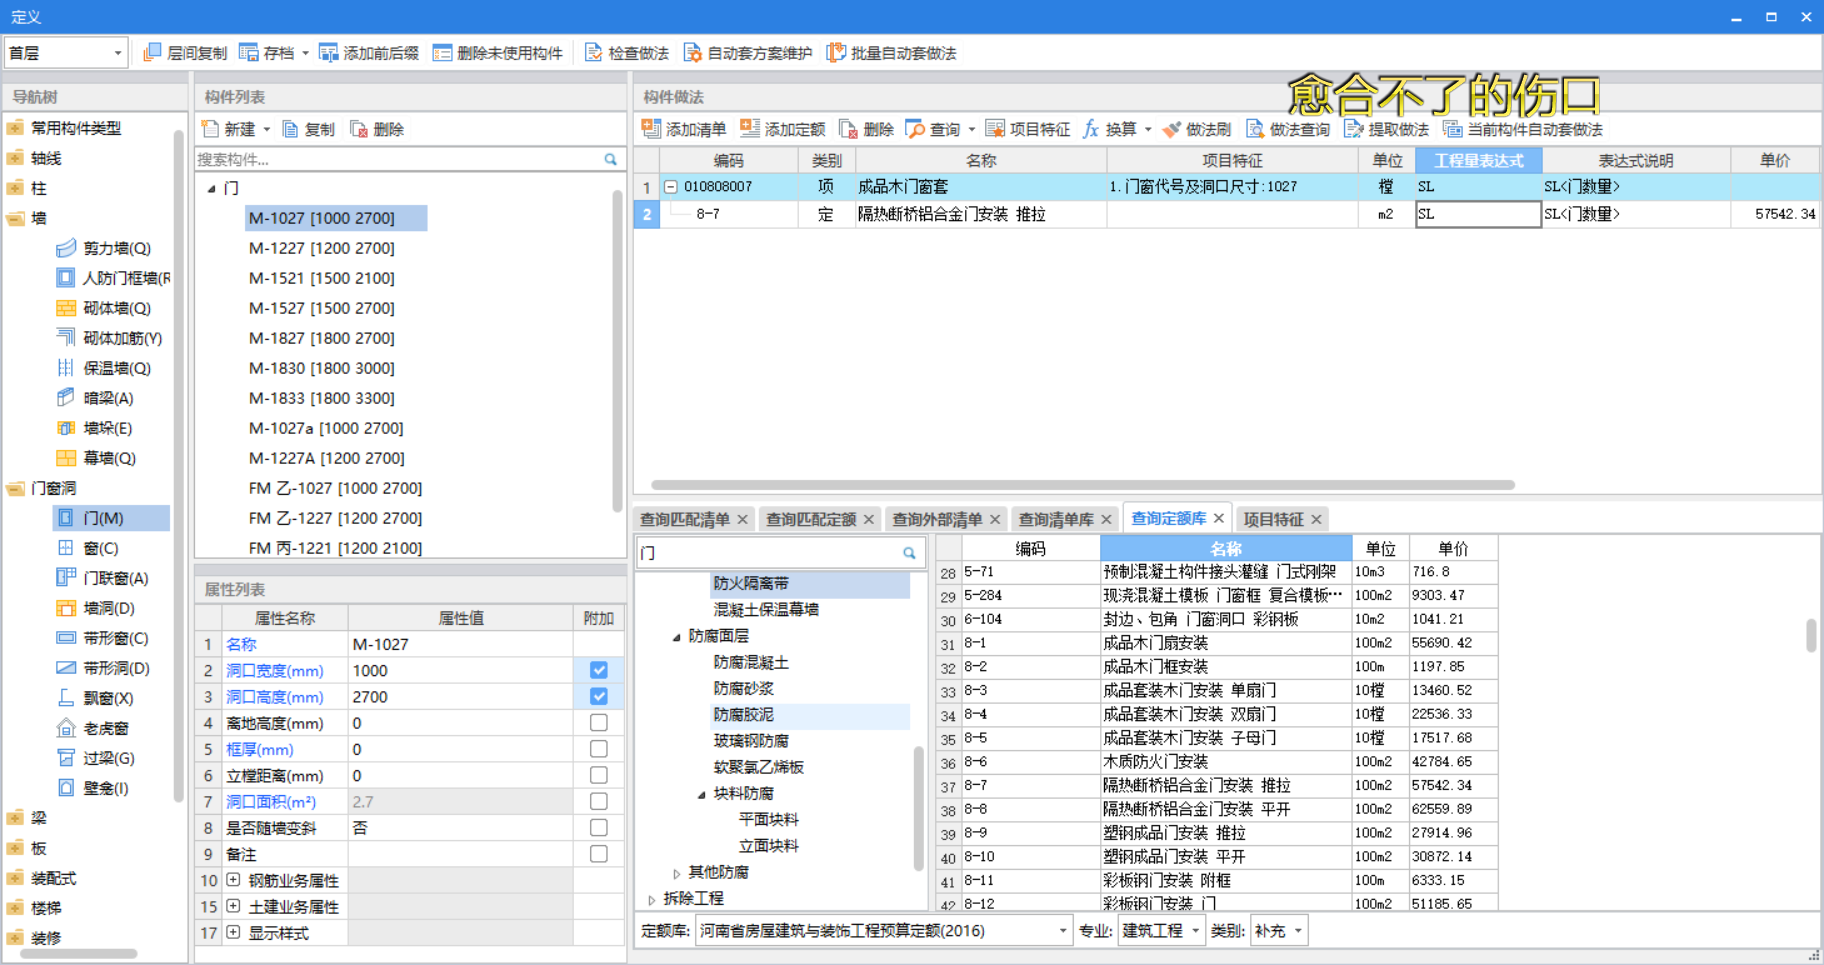The height and width of the screenshot is (965, 1824).
Task: Check 备注 附加 checkbox
Action: [x=599, y=854]
